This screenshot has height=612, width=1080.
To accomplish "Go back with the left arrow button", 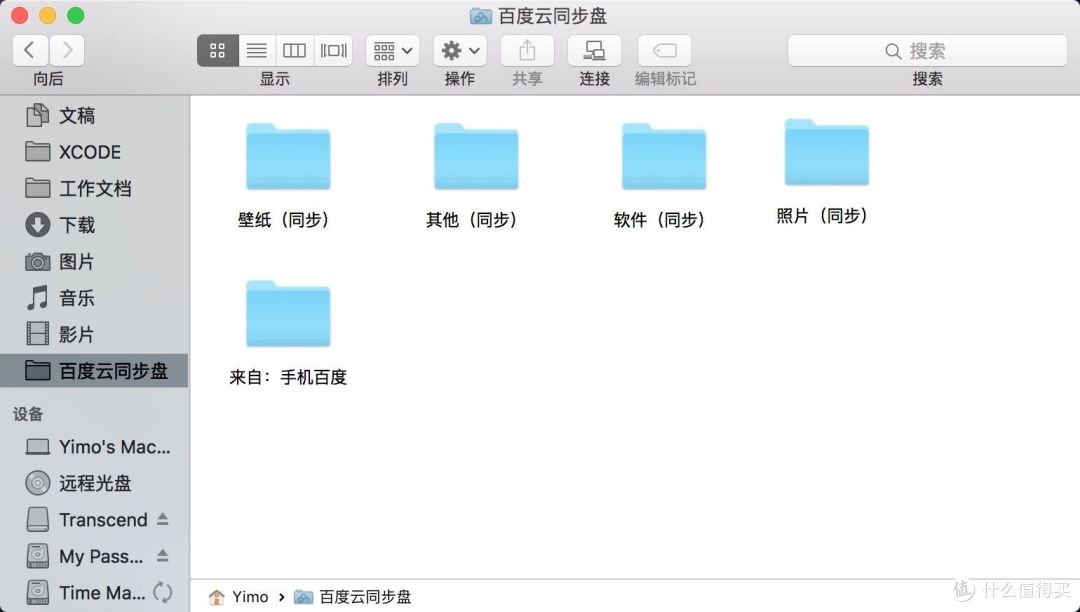I will pyautogui.click(x=30, y=50).
